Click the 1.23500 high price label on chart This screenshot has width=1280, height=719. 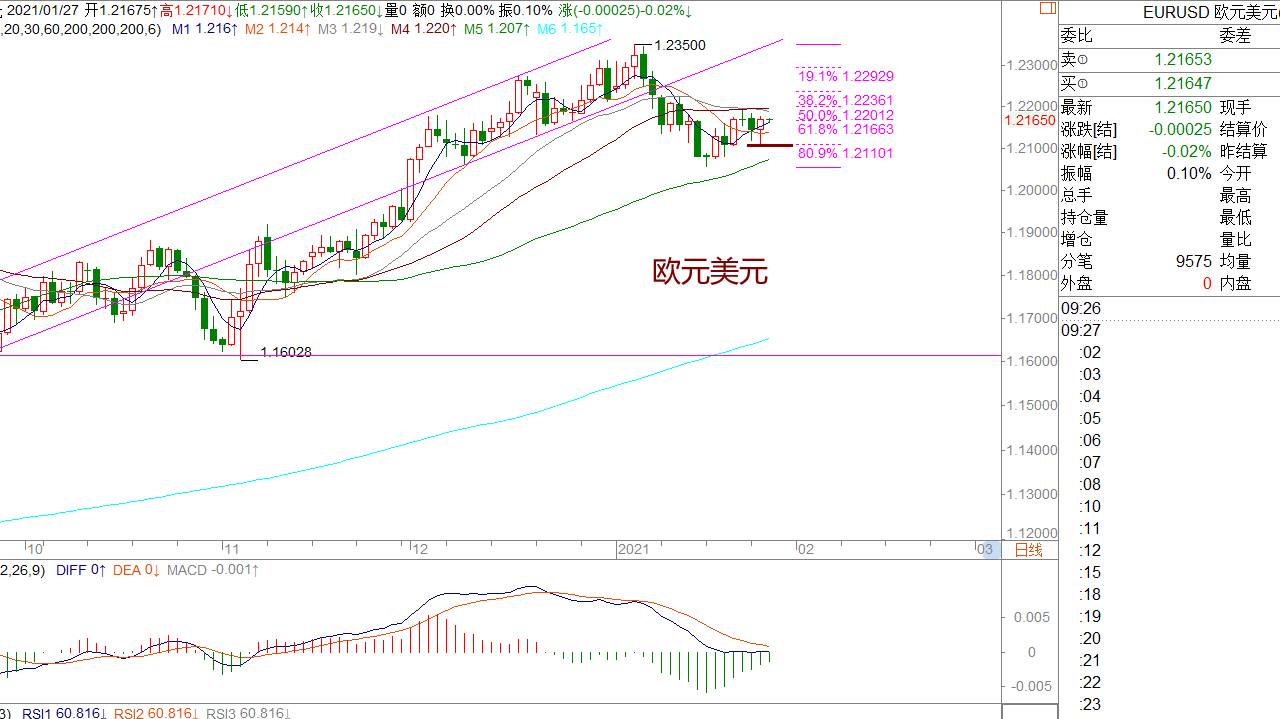tap(680, 46)
